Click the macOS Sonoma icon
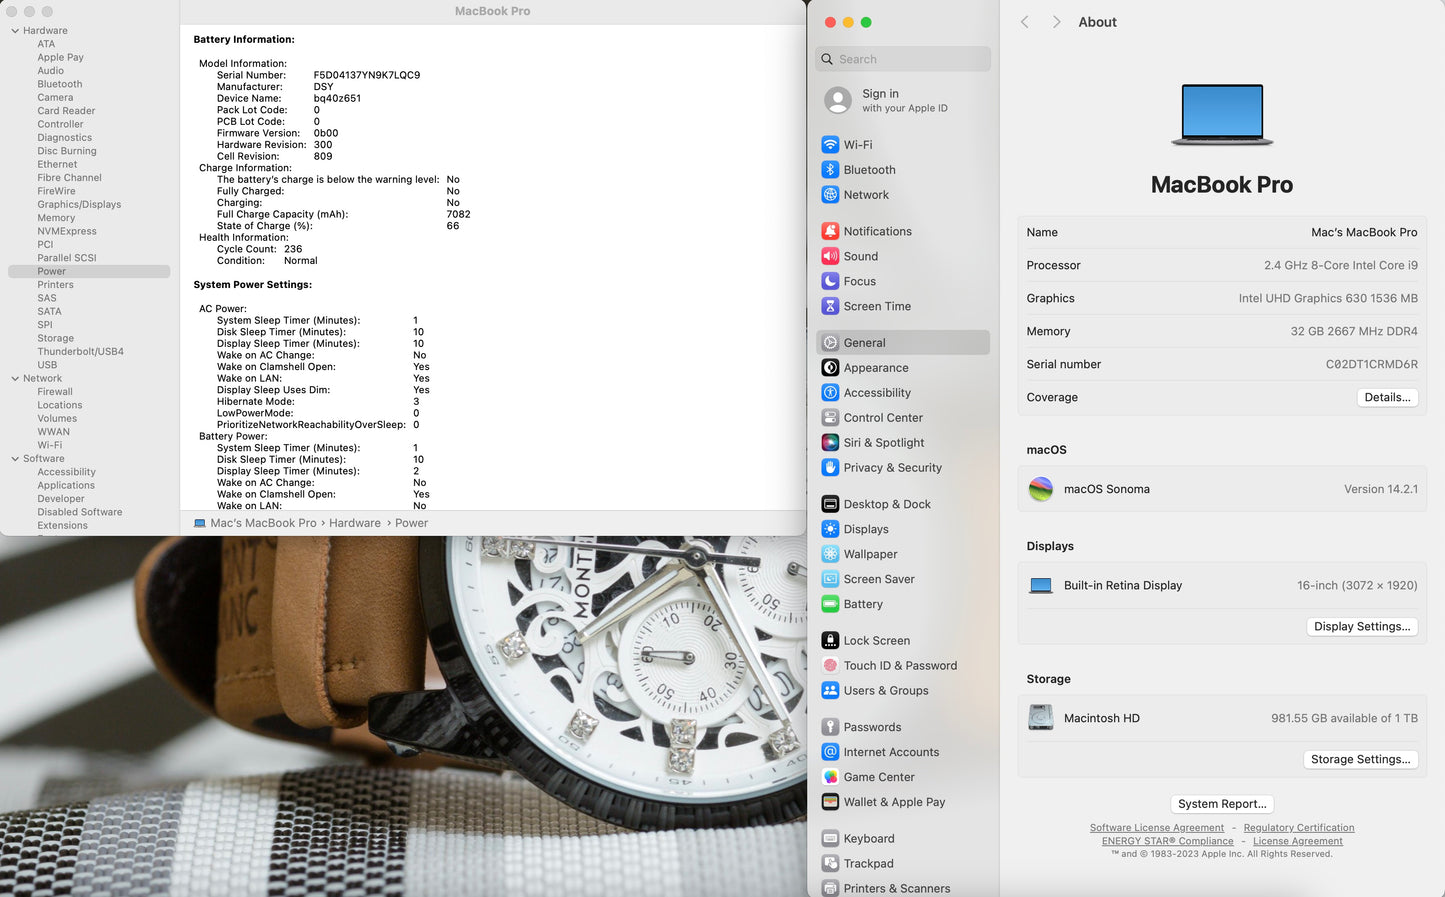 tap(1041, 489)
